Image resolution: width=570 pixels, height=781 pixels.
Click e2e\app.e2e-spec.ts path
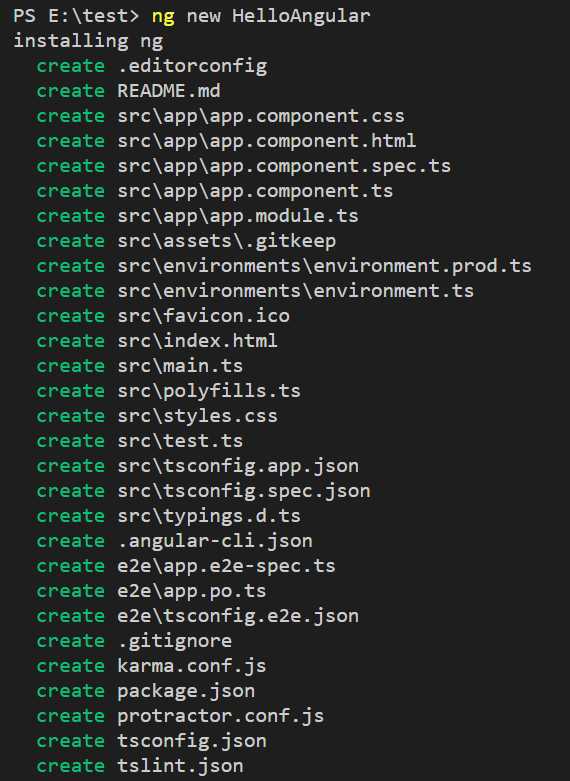[x=227, y=566]
